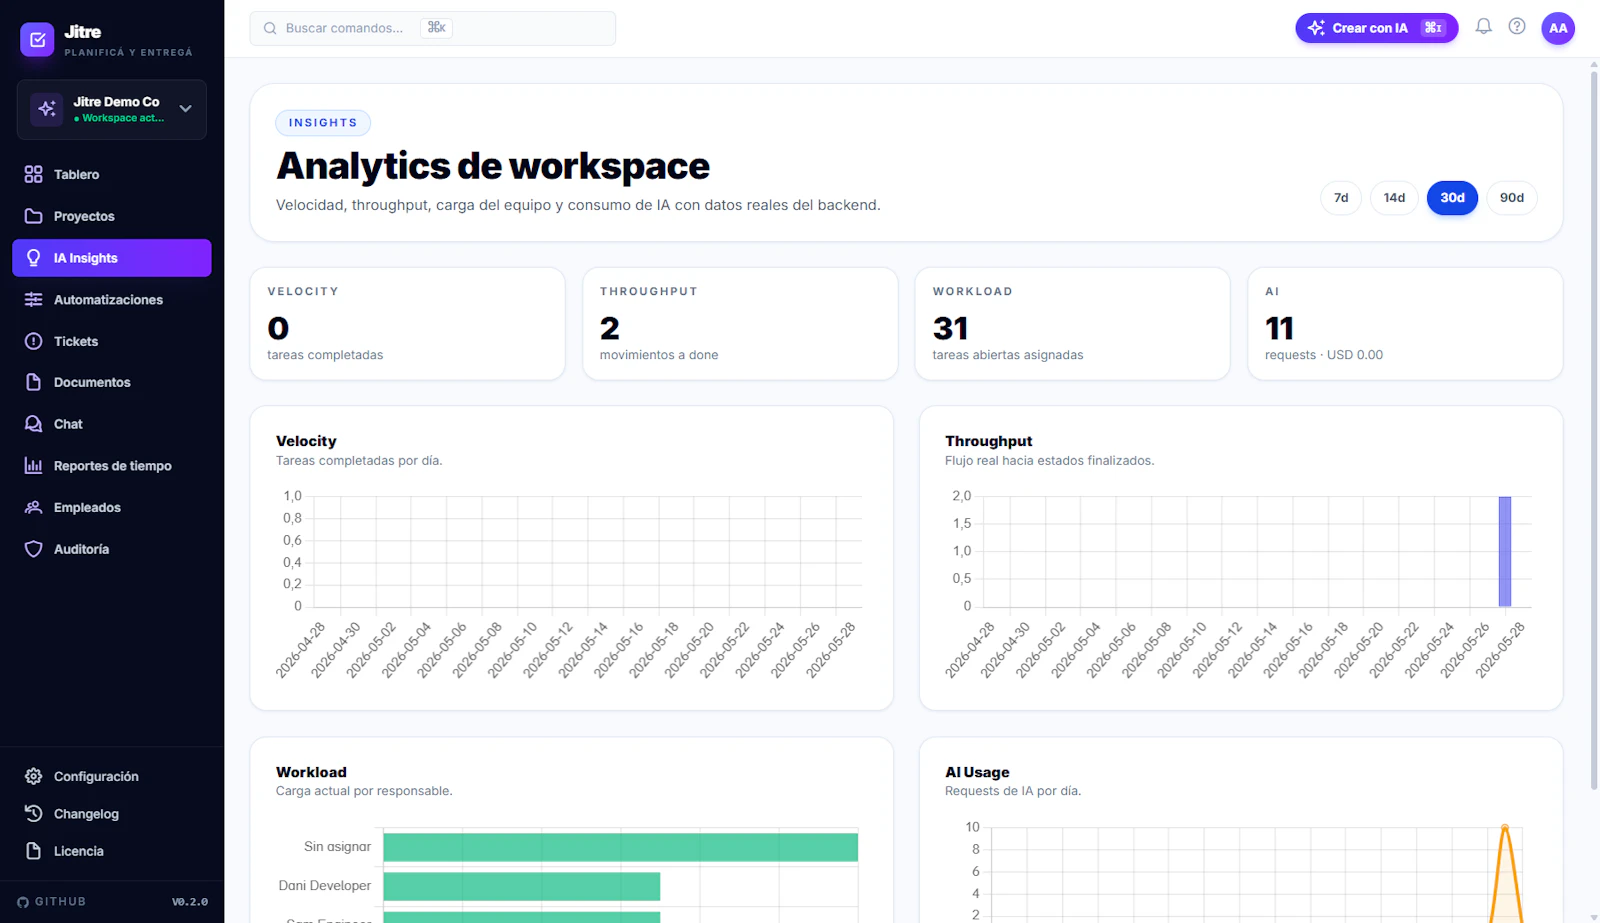Click the Sin asignar workload bar
Screen dimensions: 1600x923
pos(621,847)
